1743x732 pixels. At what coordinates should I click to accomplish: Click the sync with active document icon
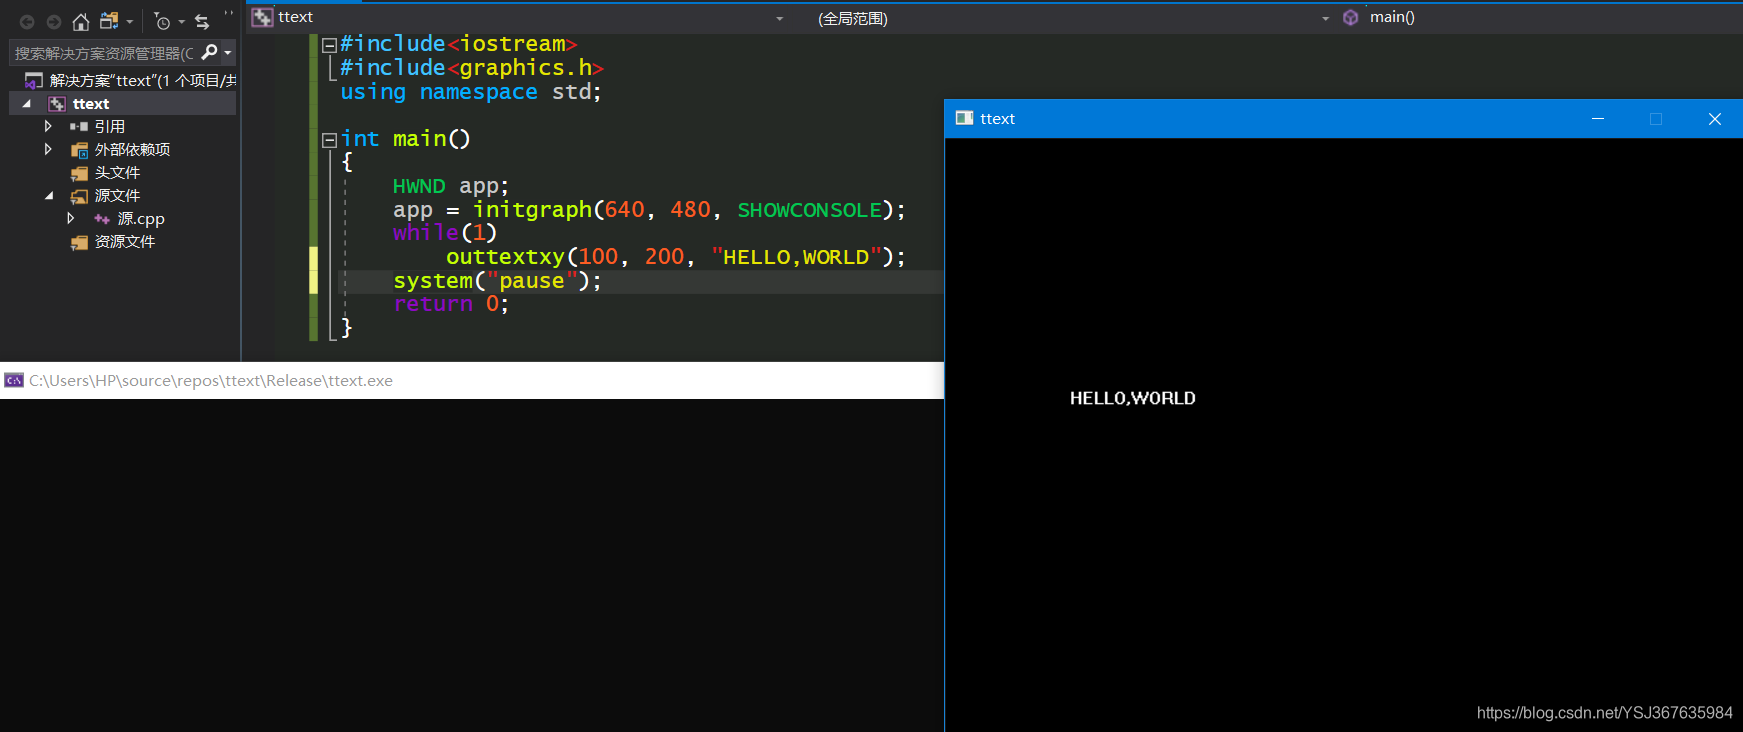point(202,22)
